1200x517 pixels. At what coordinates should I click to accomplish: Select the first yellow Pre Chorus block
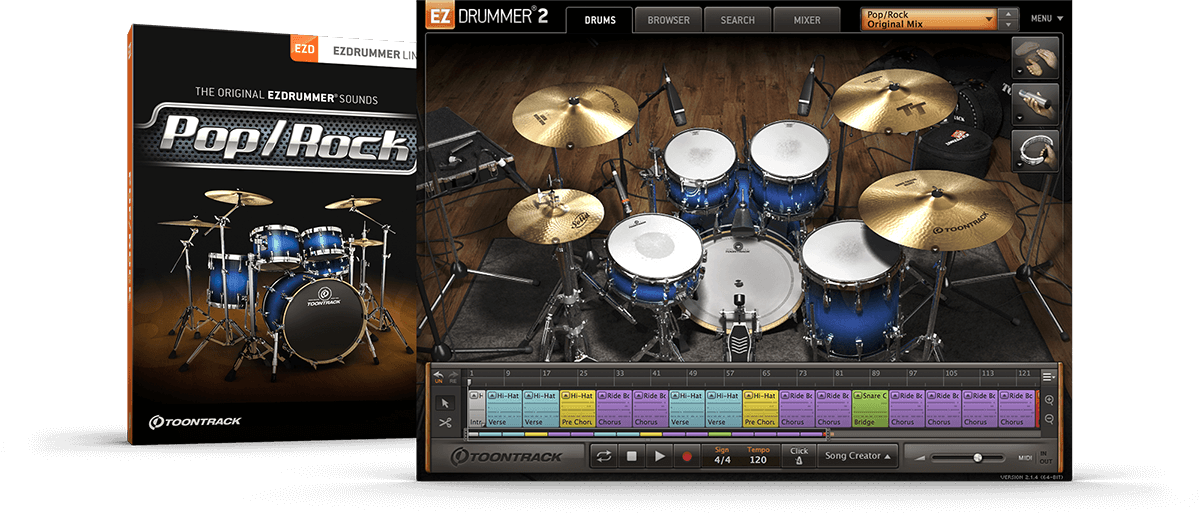[577, 409]
